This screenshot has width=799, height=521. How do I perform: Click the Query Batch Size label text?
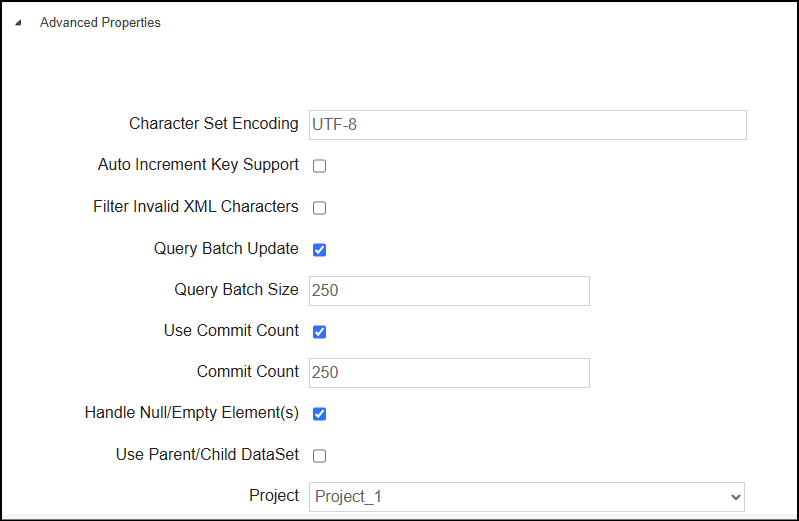tap(236, 290)
